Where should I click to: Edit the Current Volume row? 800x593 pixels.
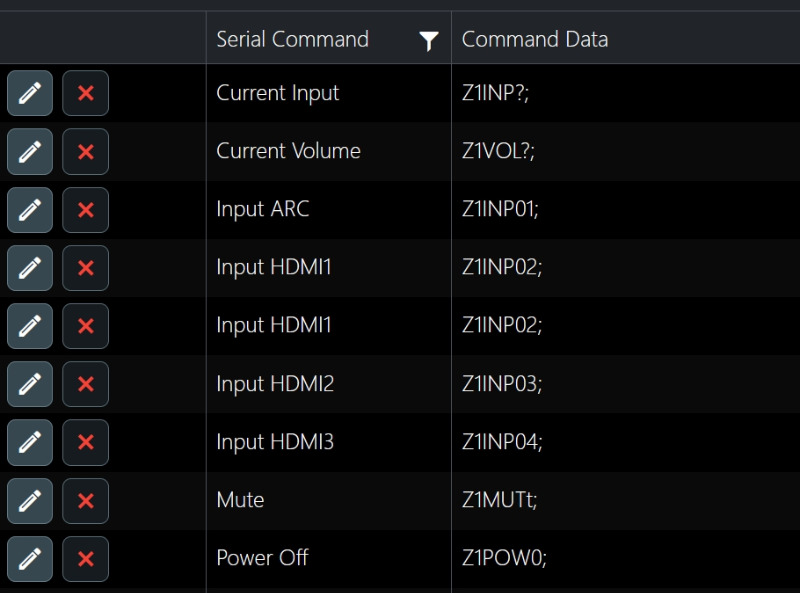click(x=30, y=152)
